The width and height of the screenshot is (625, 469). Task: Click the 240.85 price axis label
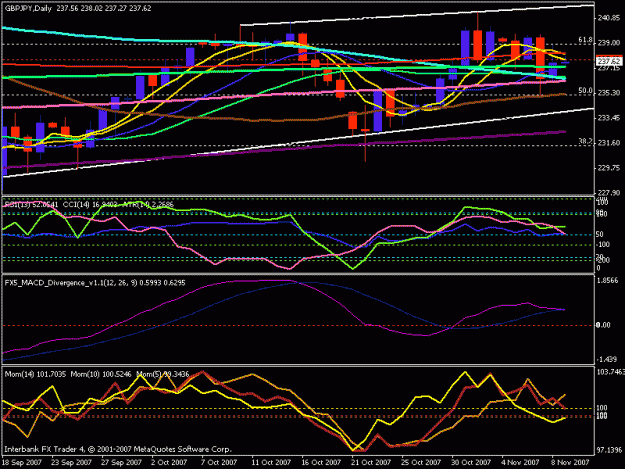point(609,18)
